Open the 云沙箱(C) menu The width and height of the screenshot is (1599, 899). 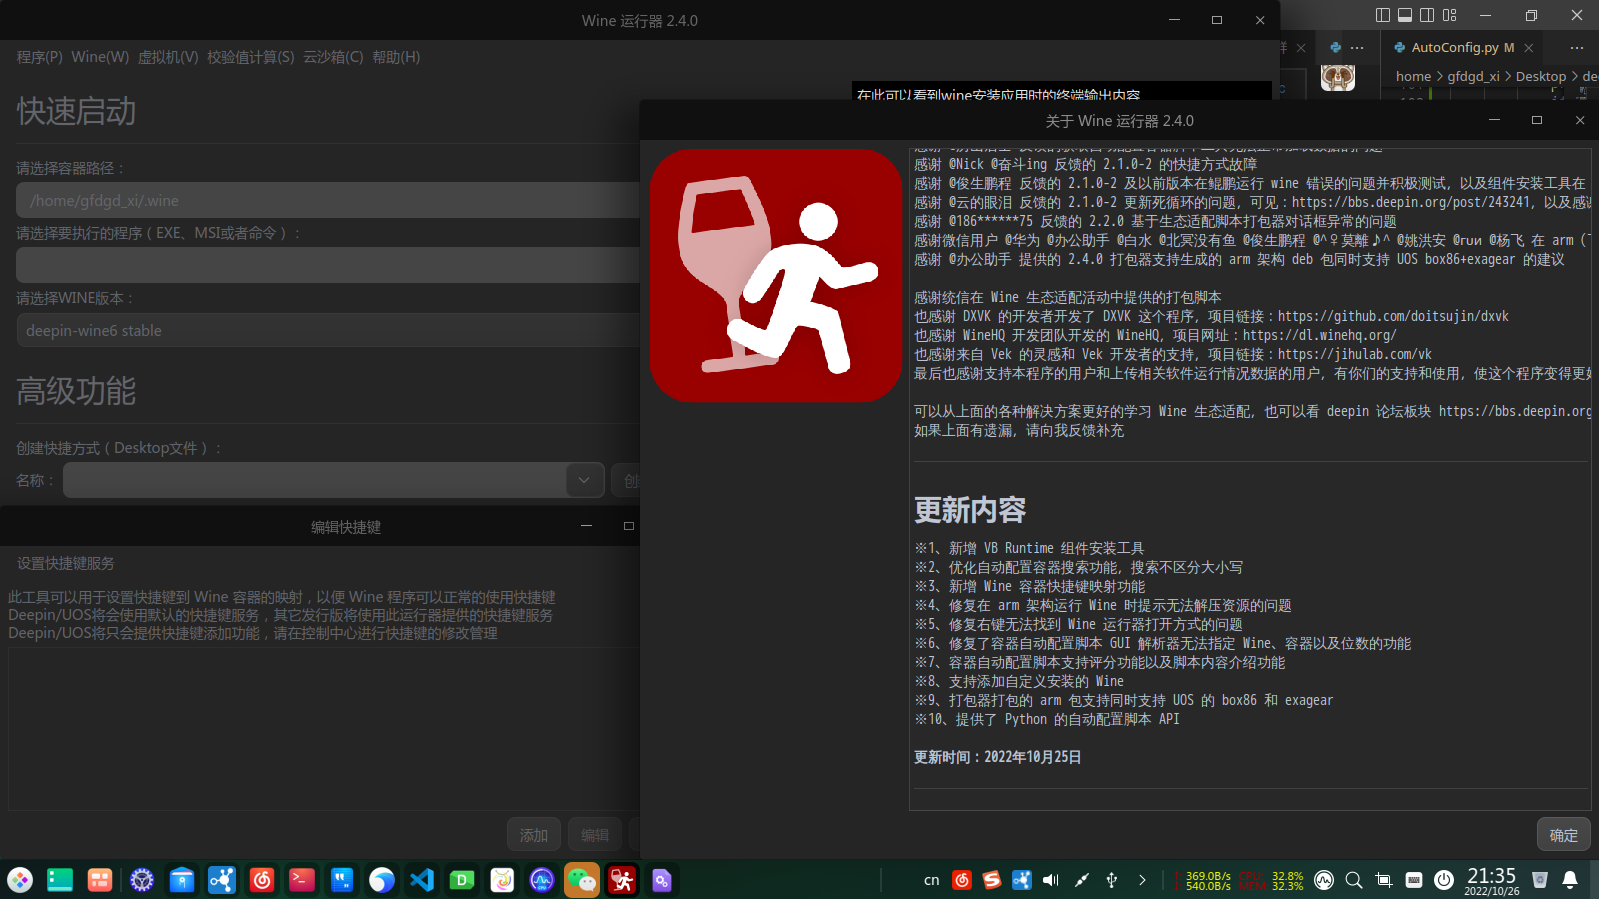333,57
